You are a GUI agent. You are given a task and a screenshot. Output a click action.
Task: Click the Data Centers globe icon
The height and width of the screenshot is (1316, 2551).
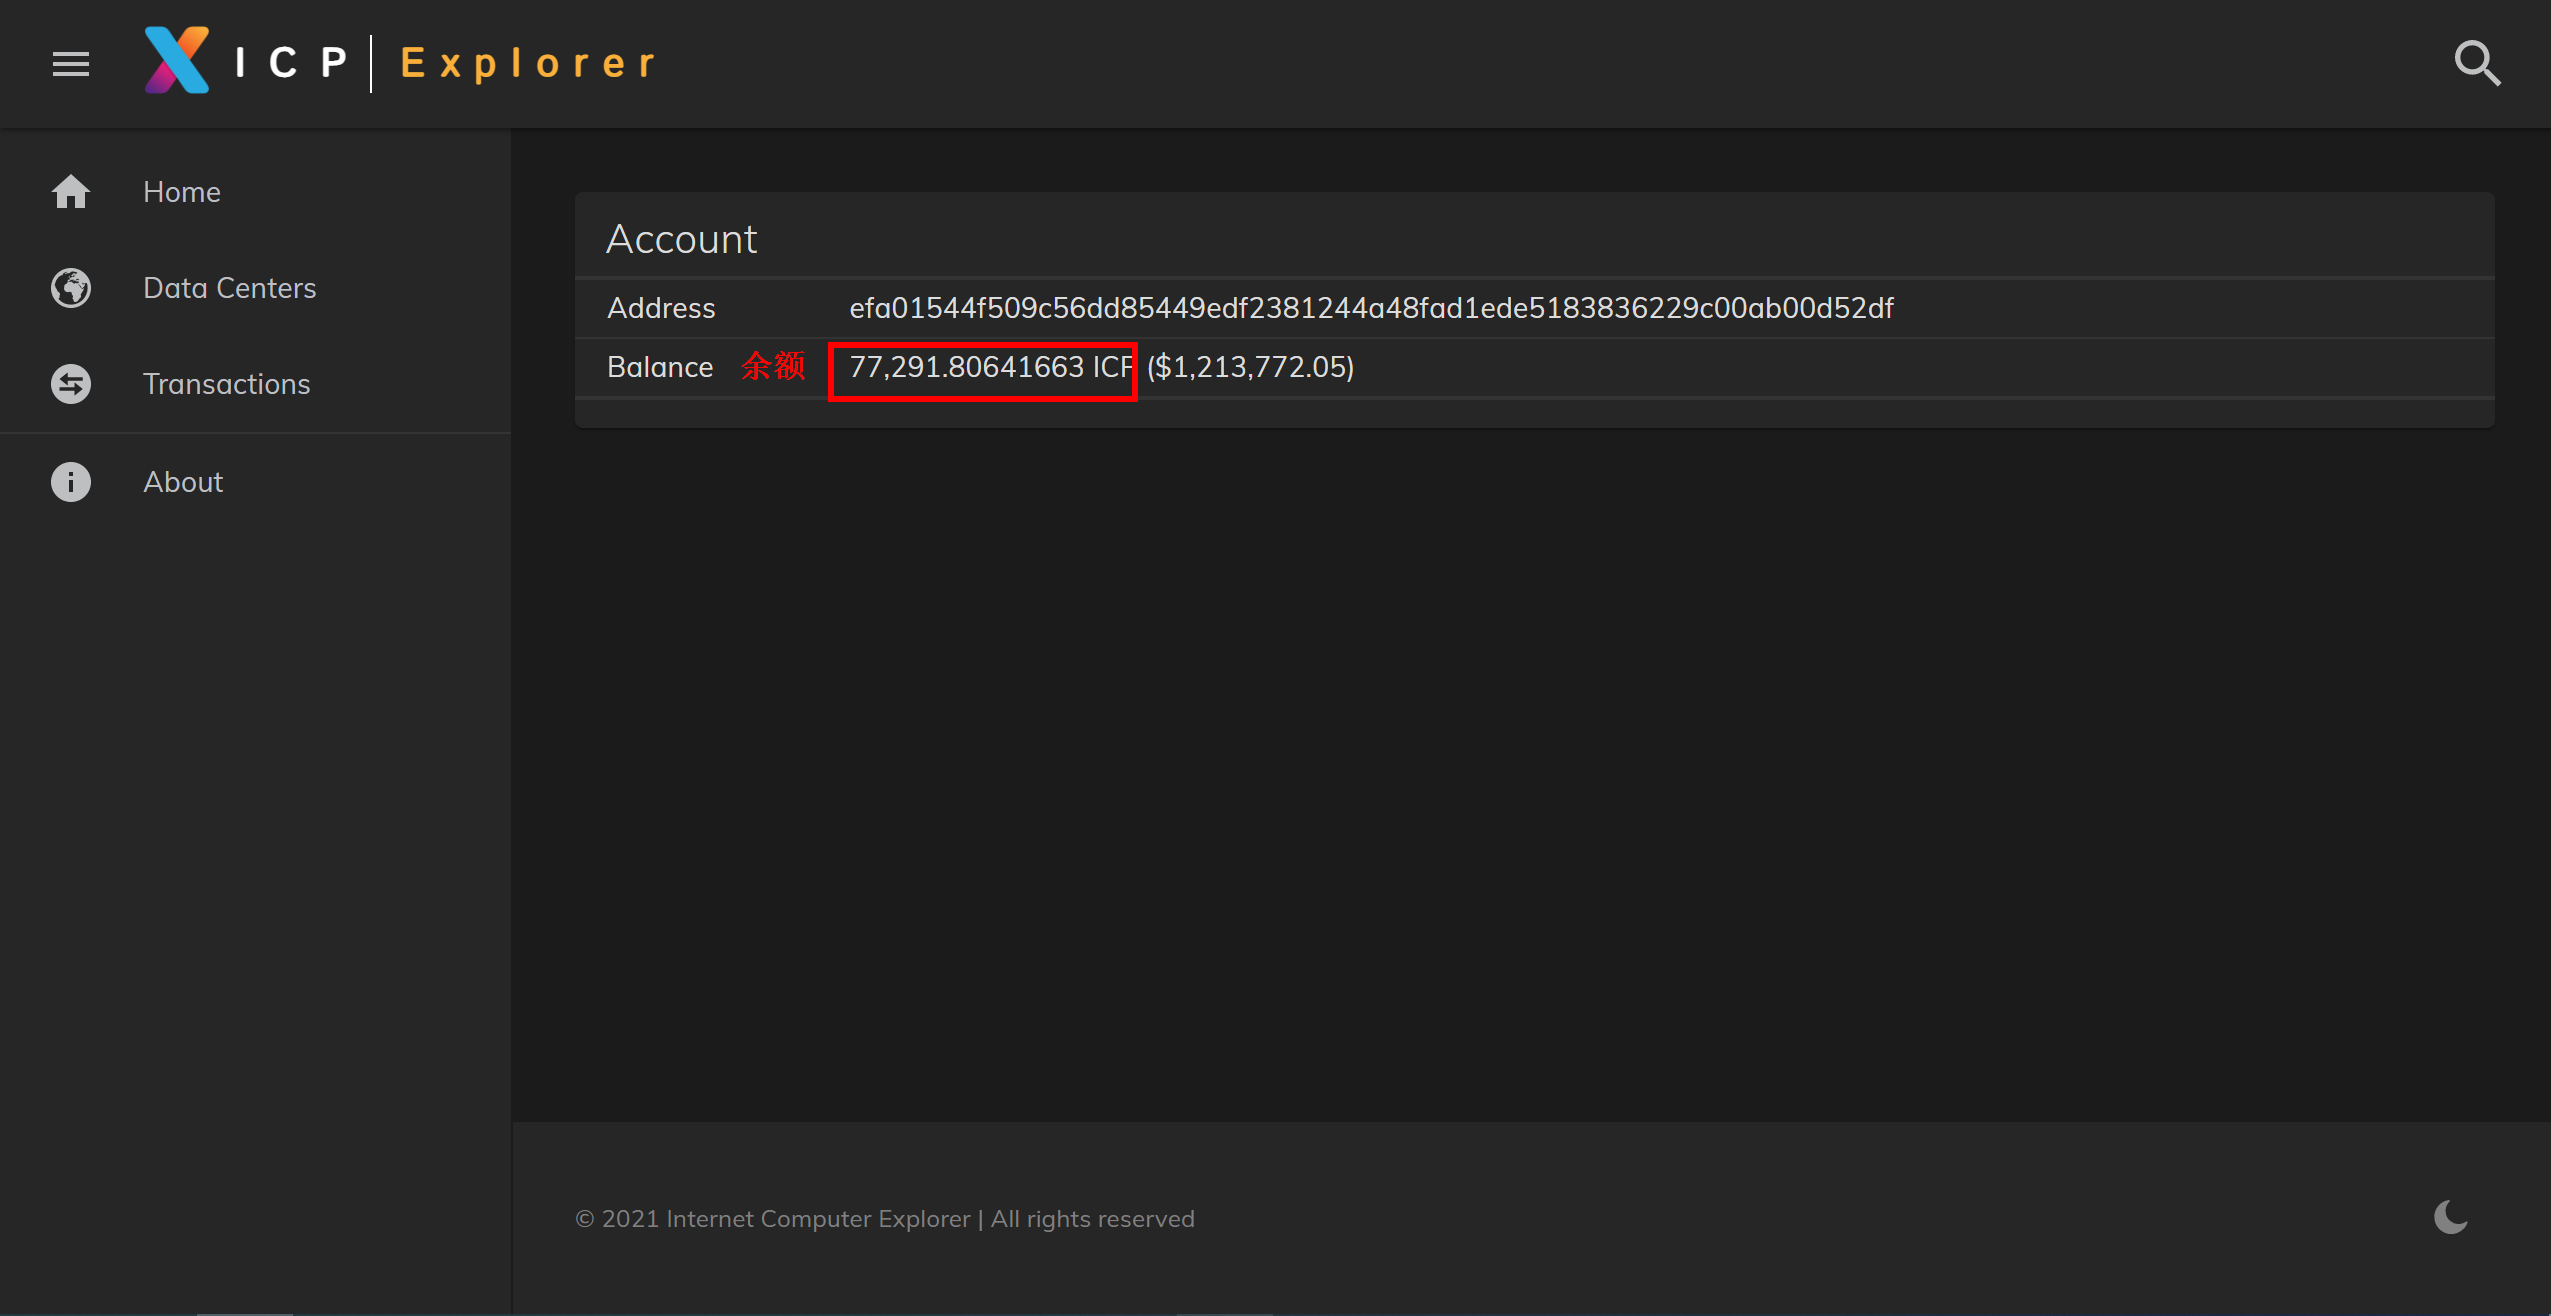point(71,288)
